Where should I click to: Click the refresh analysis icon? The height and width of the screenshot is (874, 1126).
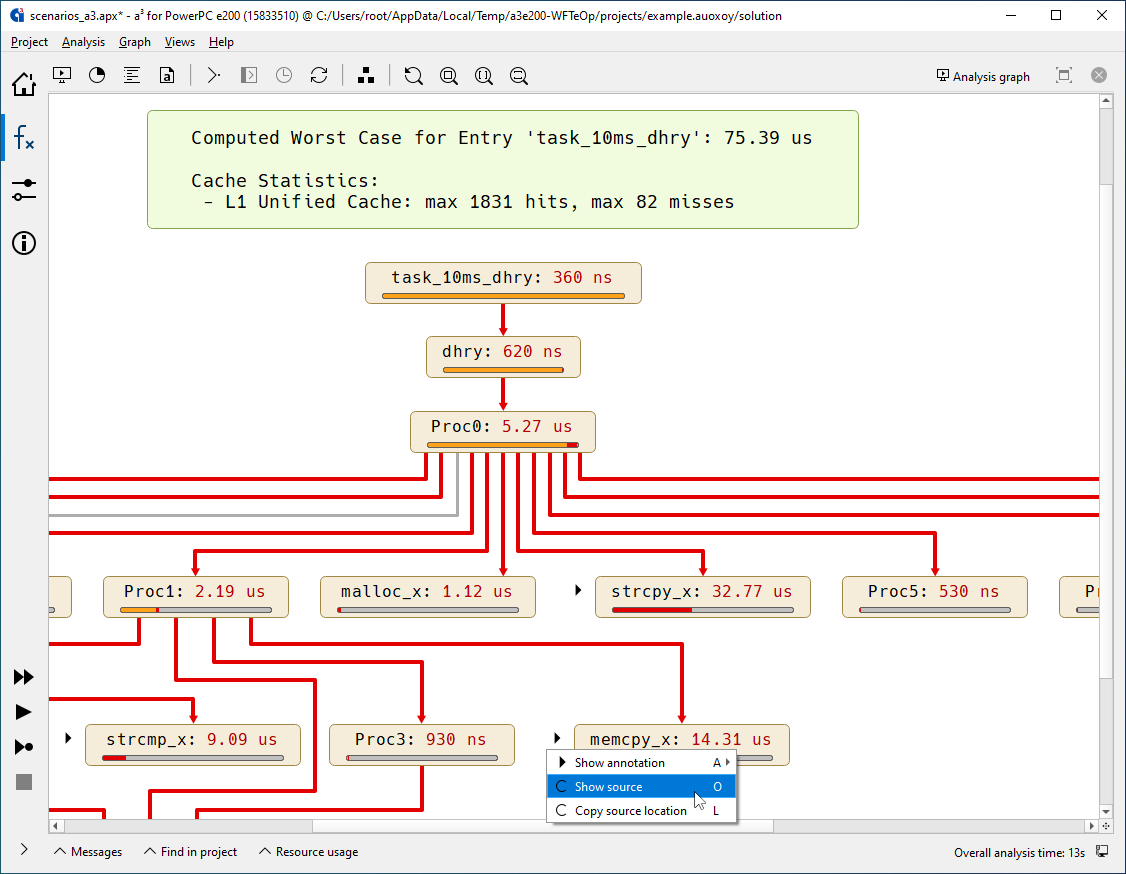tap(319, 75)
